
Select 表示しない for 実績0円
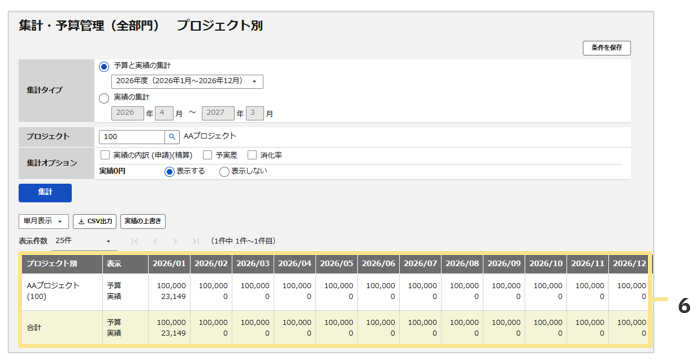[224, 171]
